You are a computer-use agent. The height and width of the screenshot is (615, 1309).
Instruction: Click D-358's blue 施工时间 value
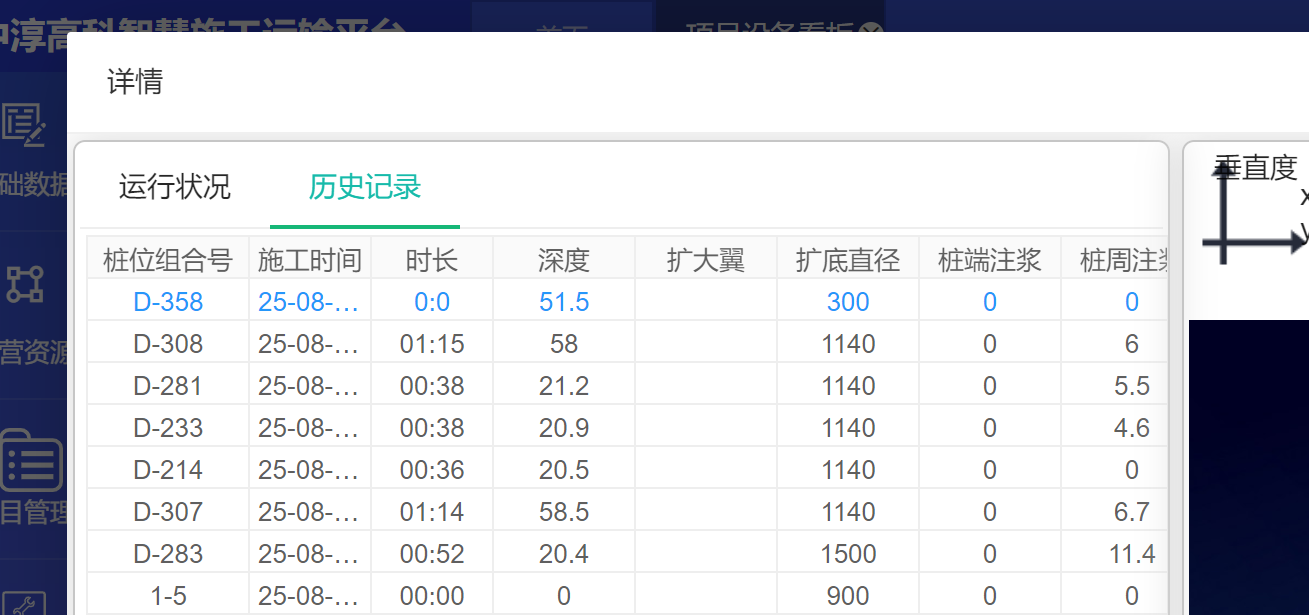pos(308,302)
